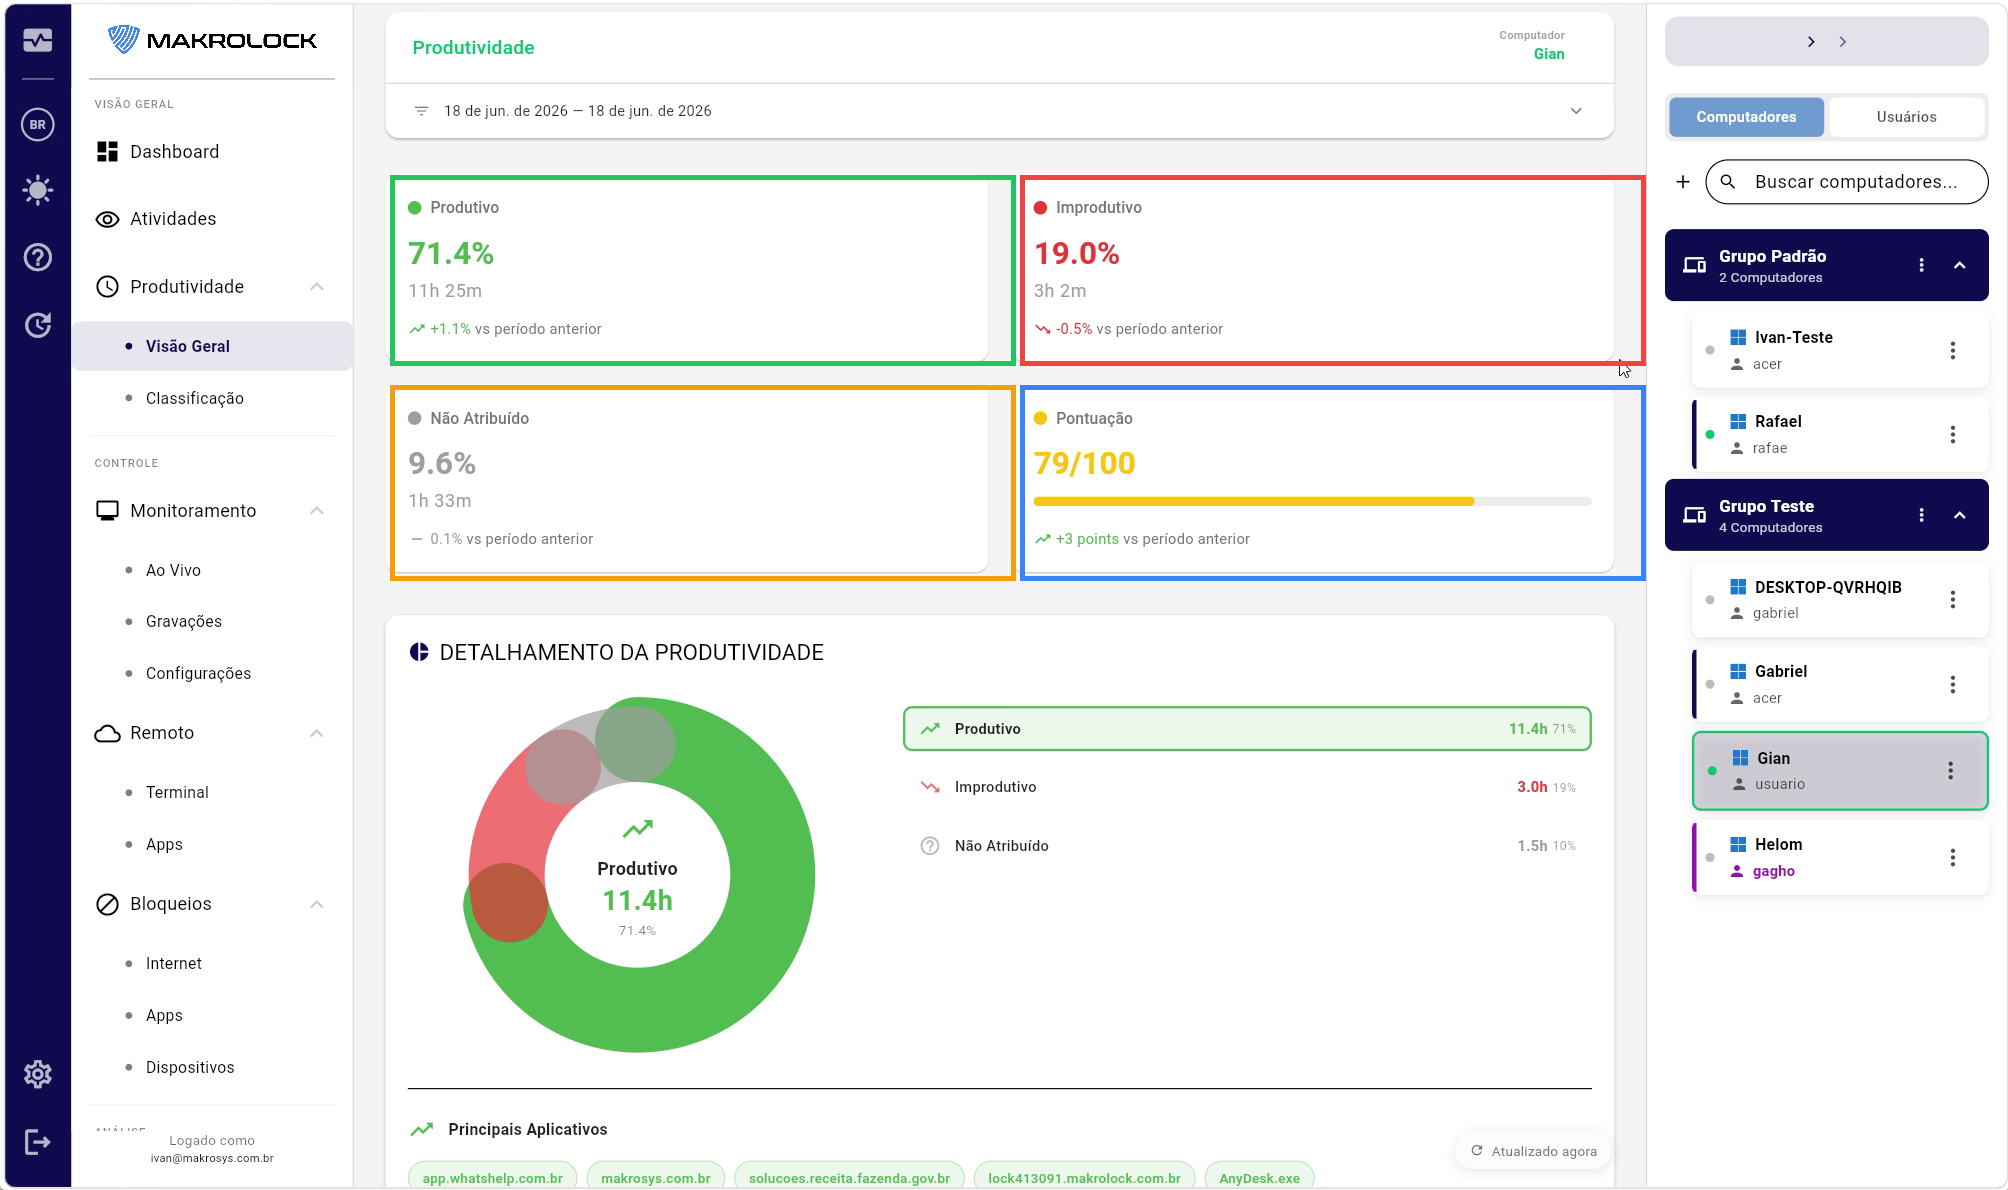The image size is (2008, 1190).
Task: Open Grupo Padrão options menu
Action: [x=1921, y=265]
